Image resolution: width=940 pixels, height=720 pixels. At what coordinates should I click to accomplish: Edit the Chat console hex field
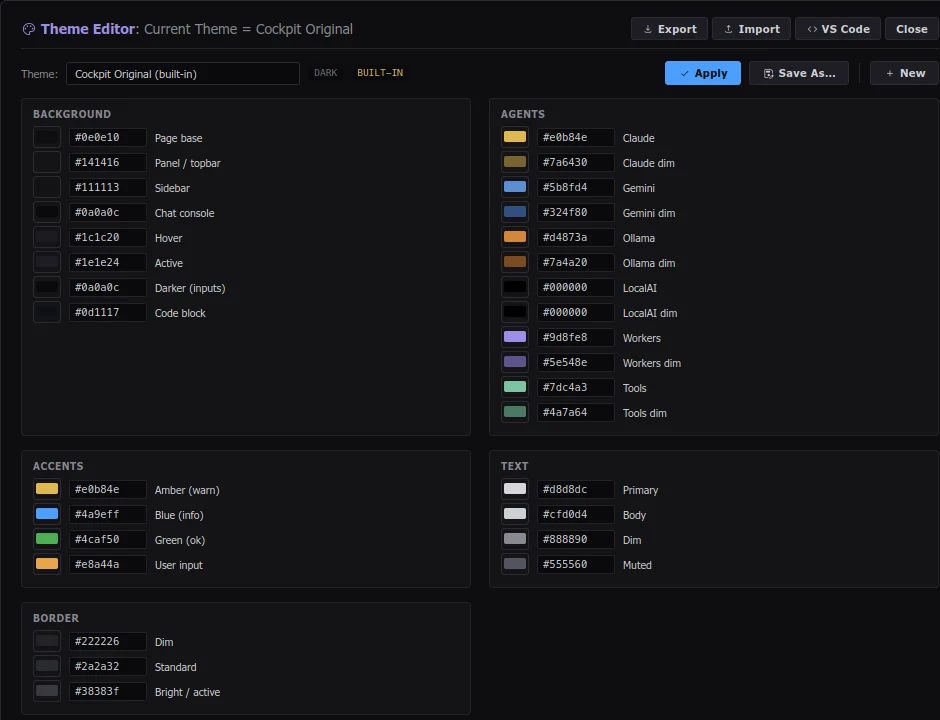[108, 212]
